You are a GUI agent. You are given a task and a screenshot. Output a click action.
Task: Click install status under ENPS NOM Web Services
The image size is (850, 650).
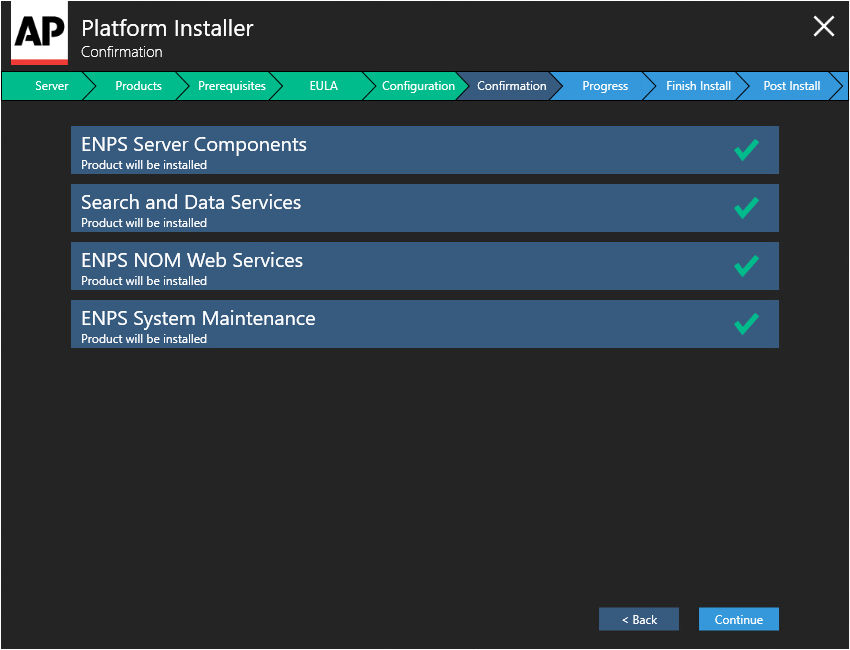coord(144,281)
